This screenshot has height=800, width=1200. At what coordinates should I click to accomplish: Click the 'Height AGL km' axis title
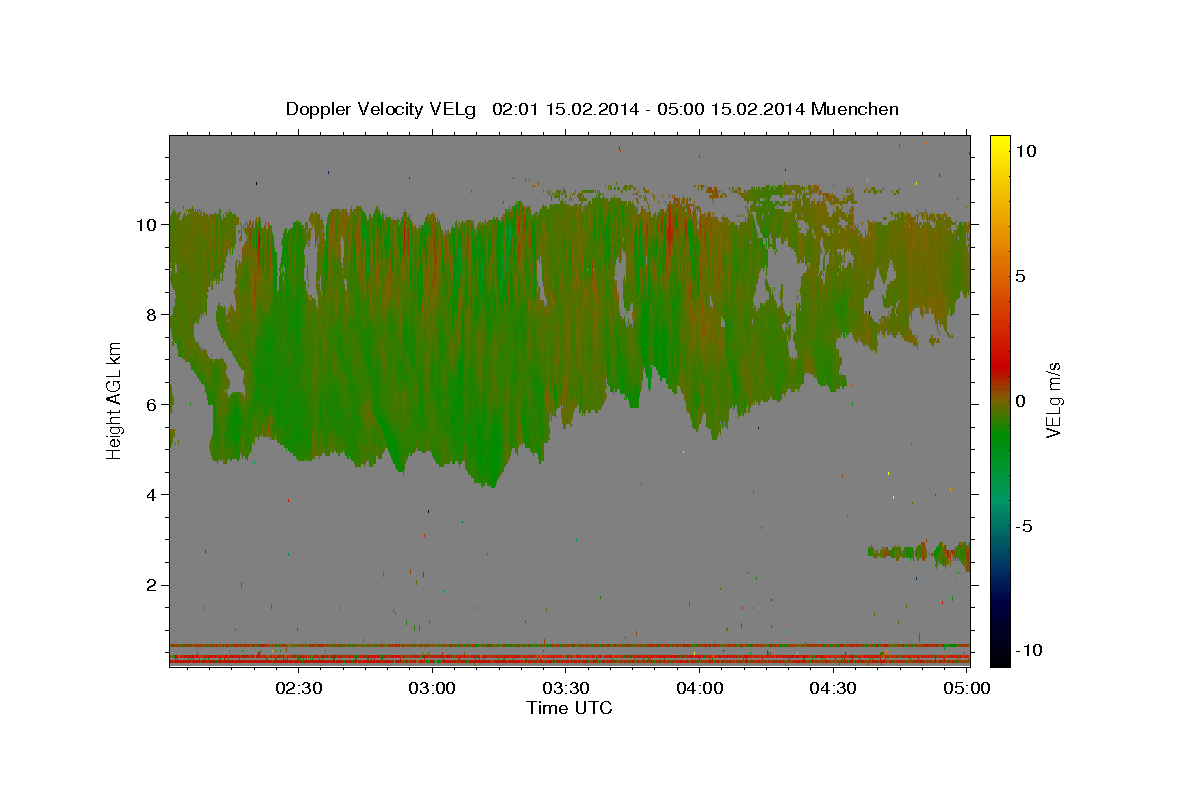tap(115, 401)
